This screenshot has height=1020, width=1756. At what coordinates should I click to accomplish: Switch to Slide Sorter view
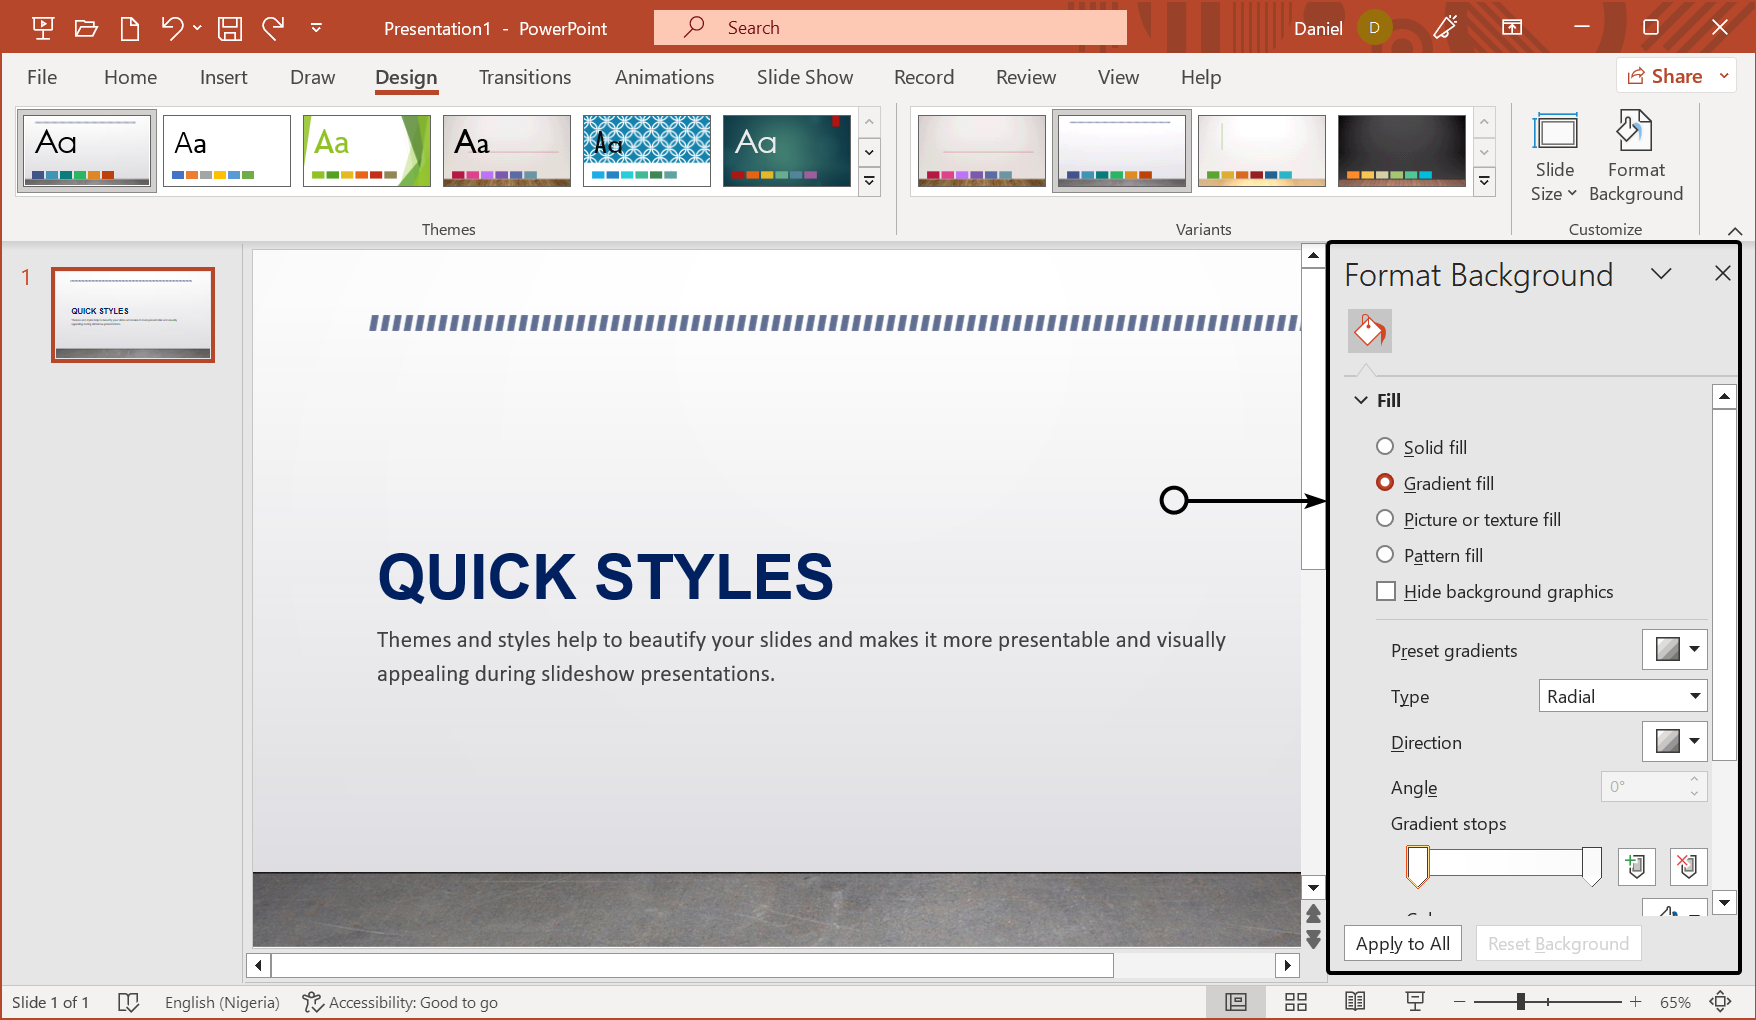(1295, 1001)
